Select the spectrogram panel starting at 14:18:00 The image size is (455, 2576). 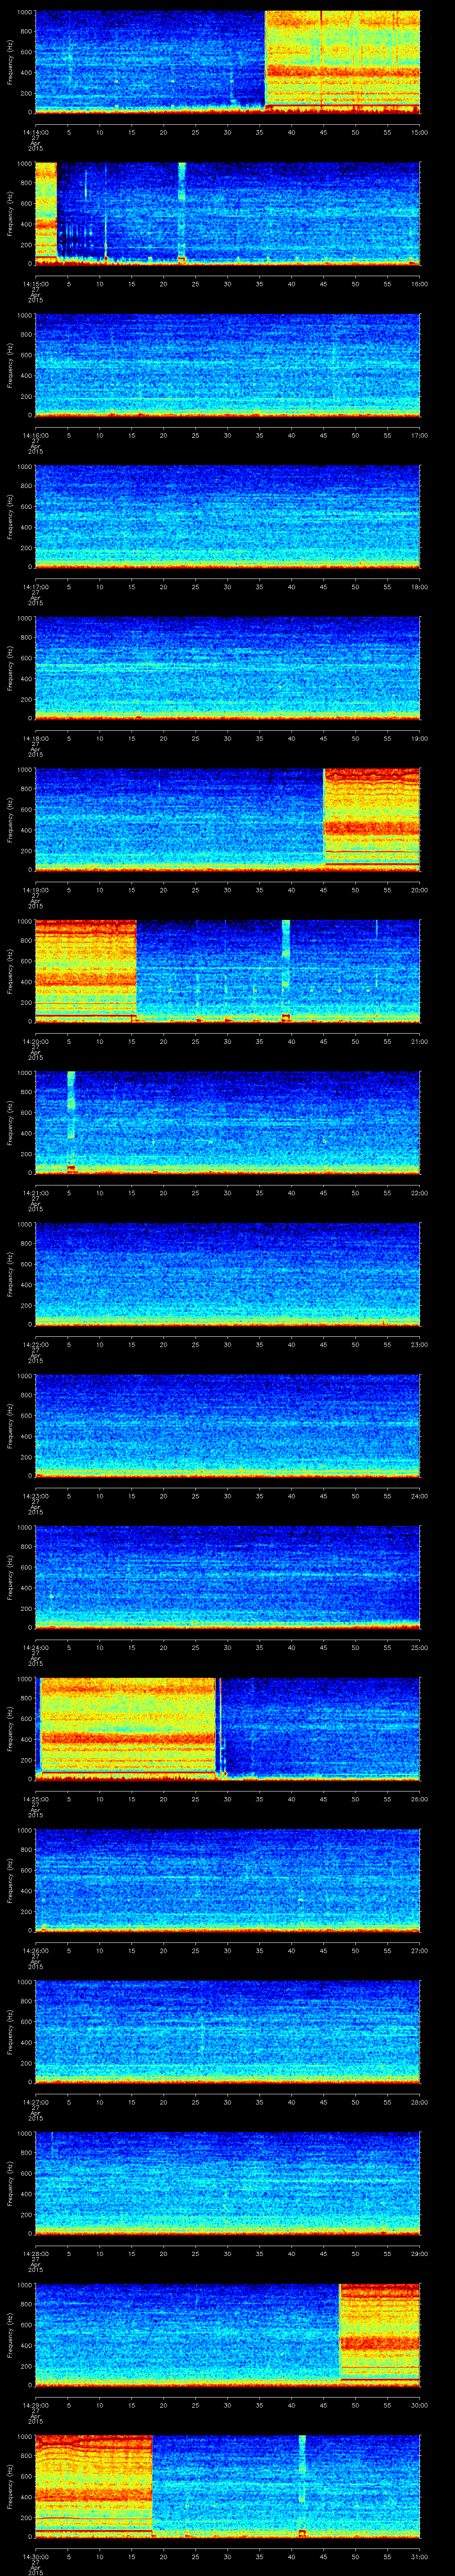click(x=228, y=668)
